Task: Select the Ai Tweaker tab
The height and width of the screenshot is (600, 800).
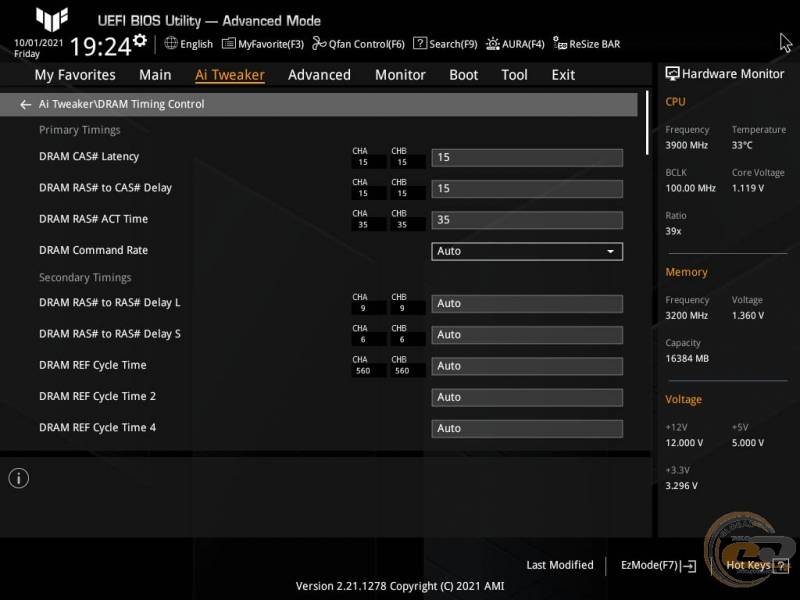Action: click(x=230, y=75)
